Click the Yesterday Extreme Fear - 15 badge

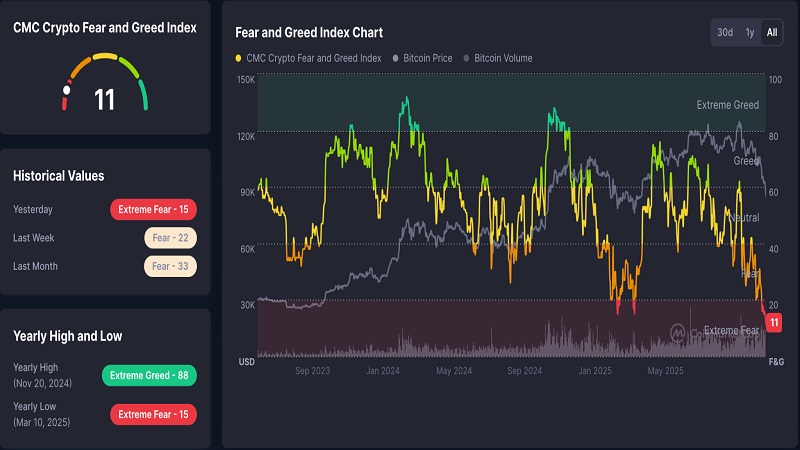tap(153, 210)
